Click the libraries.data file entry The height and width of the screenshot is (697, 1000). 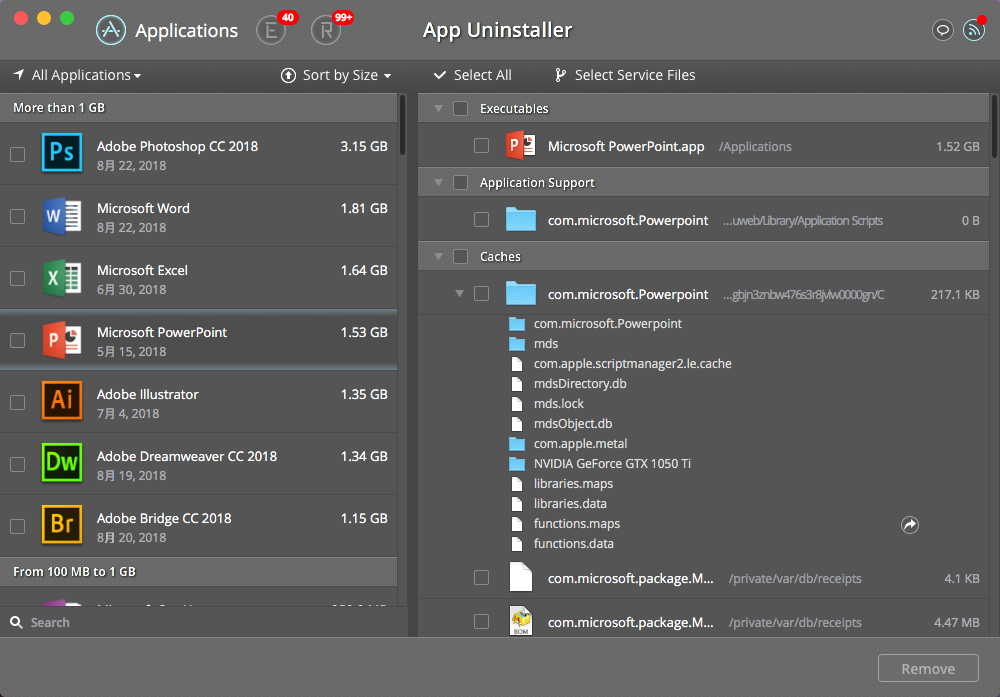(570, 504)
